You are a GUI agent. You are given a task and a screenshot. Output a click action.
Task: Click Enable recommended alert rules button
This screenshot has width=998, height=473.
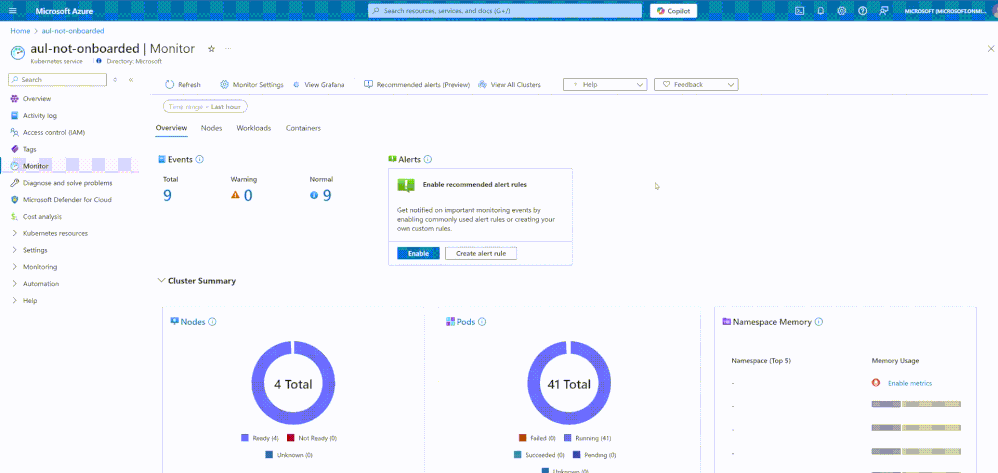pyautogui.click(x=418, y=253)
